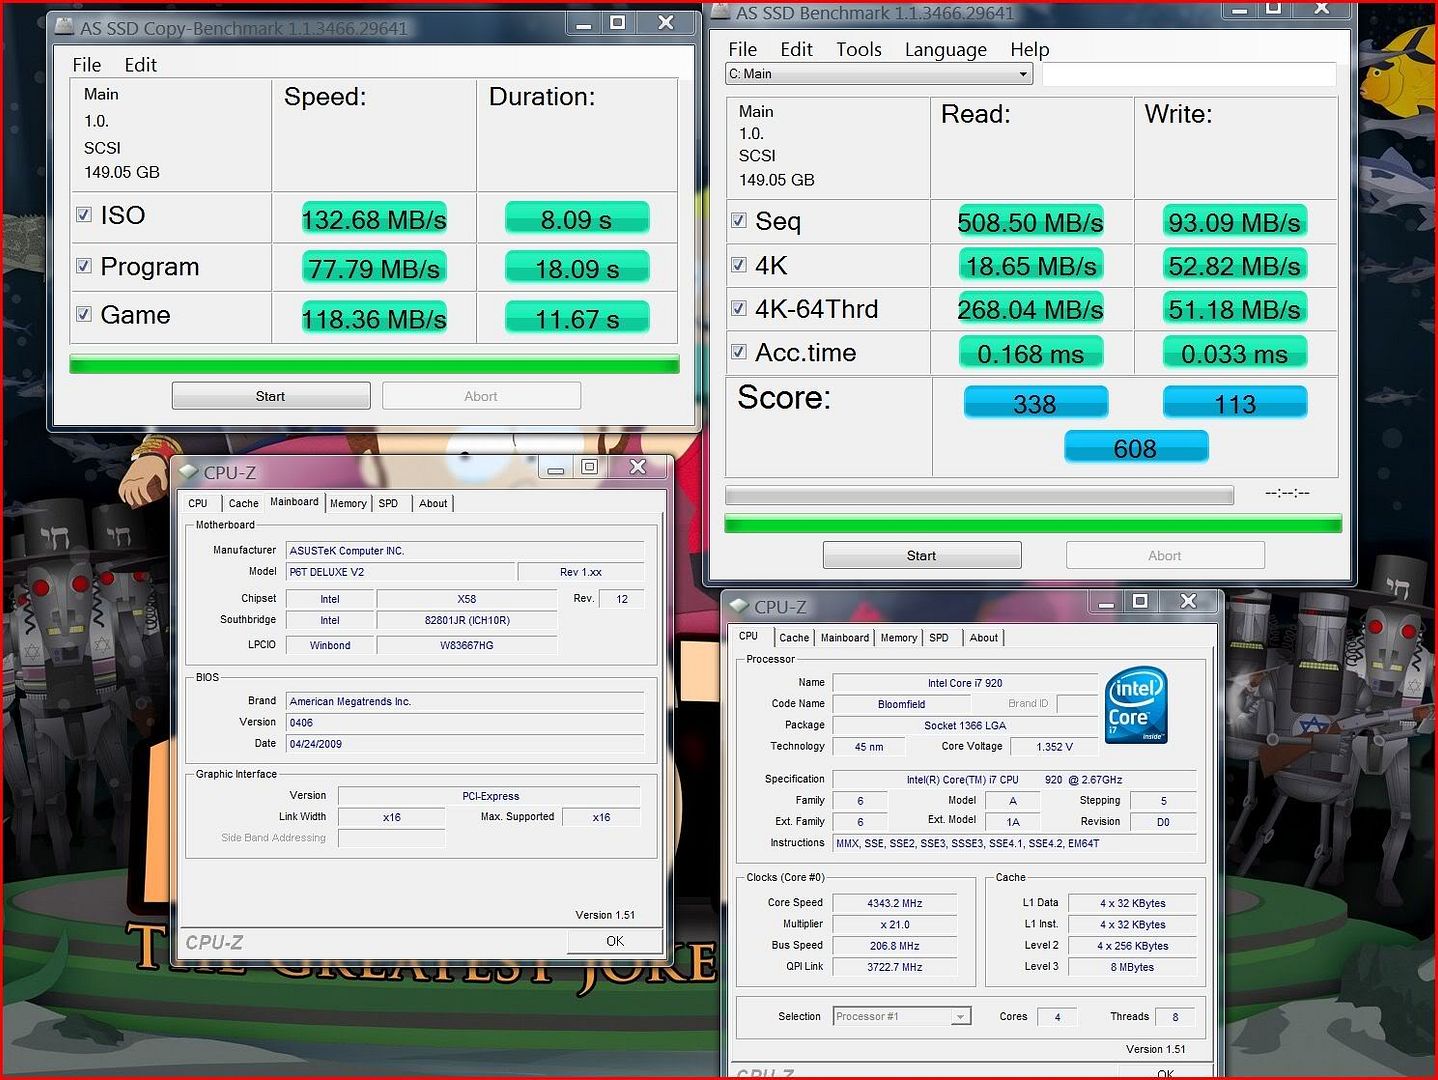1438x1080 pixels.
Task: Click the ISO speed result 132.68 MB/s
Action: point(374,218)
